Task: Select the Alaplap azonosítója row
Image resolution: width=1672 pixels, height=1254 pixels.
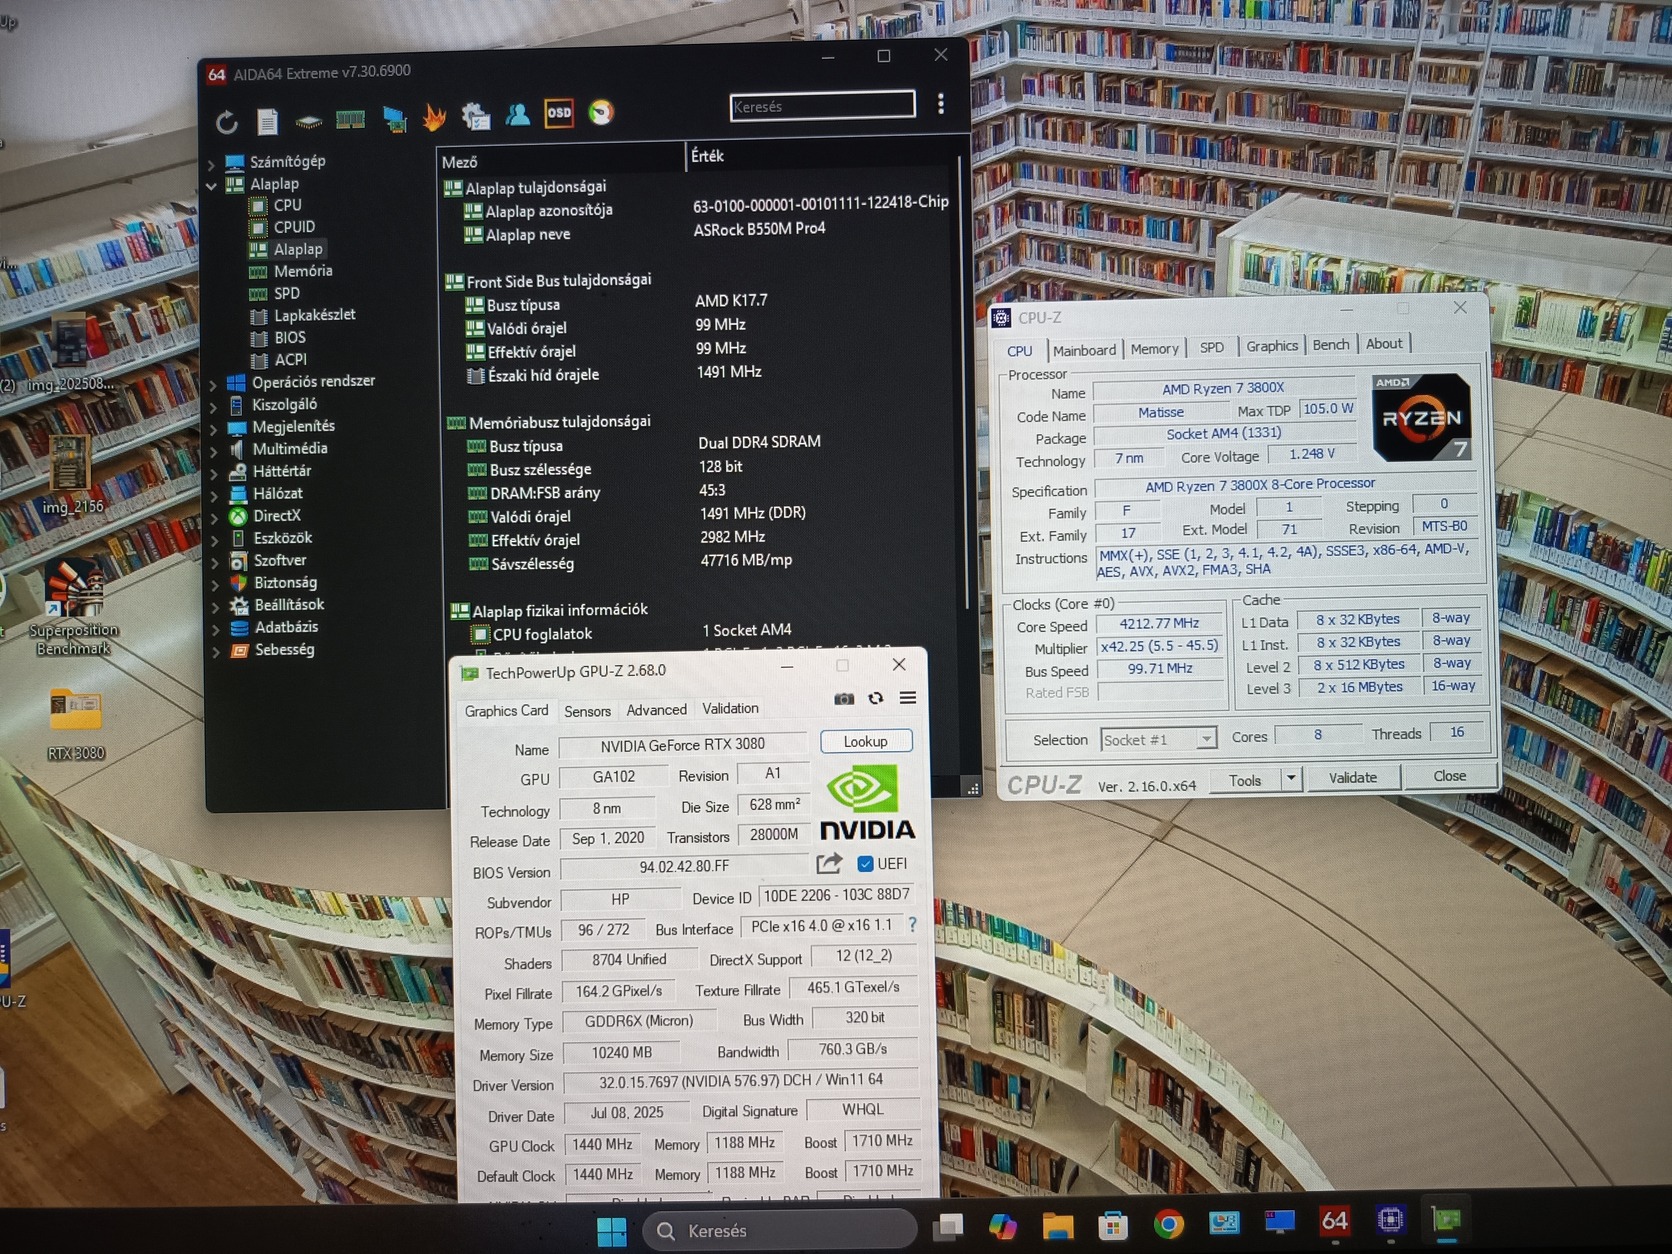Action: coord(548,211)
